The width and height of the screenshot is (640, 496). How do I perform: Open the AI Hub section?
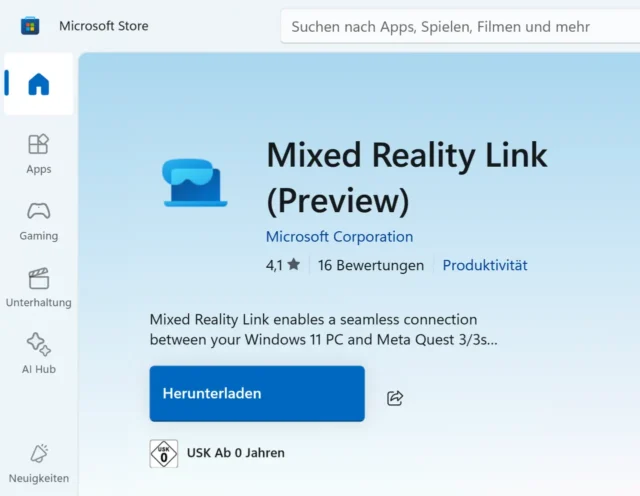pos(38,353)
